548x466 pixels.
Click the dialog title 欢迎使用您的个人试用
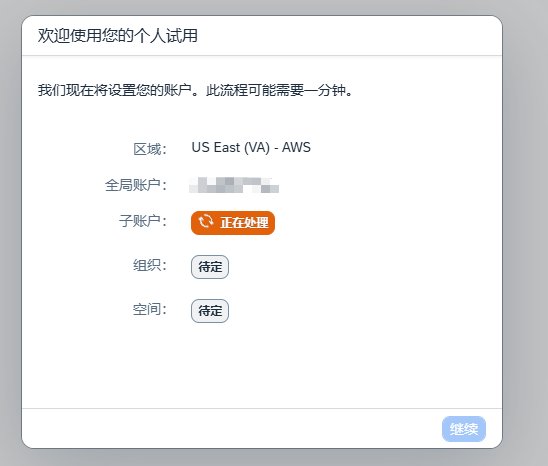click(118, 36)
